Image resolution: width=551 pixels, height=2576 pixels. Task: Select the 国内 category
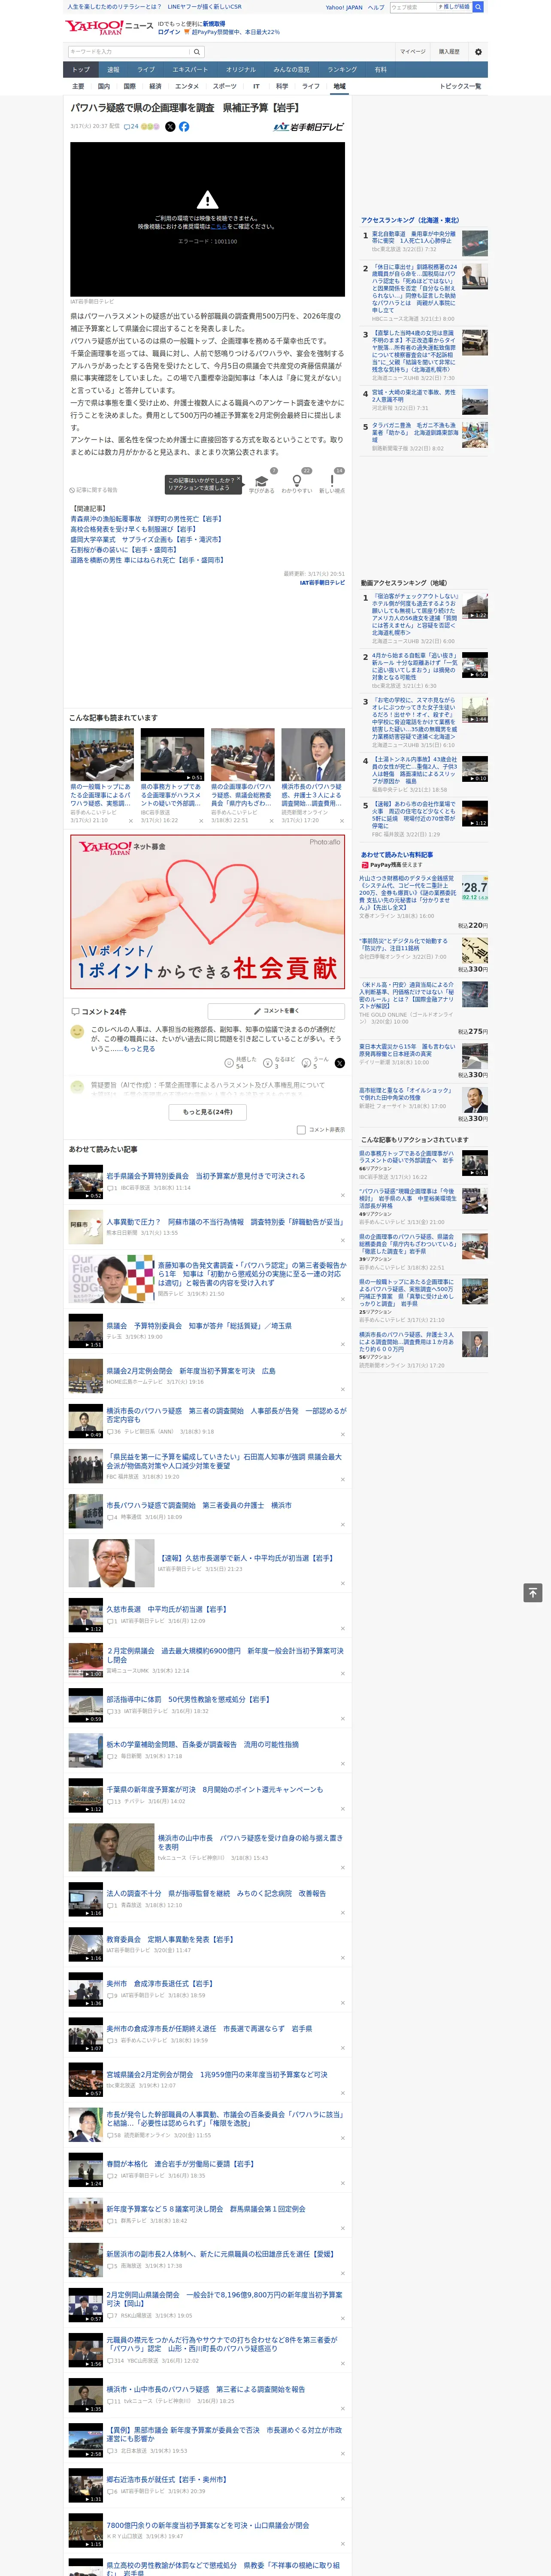click(104, 86)
